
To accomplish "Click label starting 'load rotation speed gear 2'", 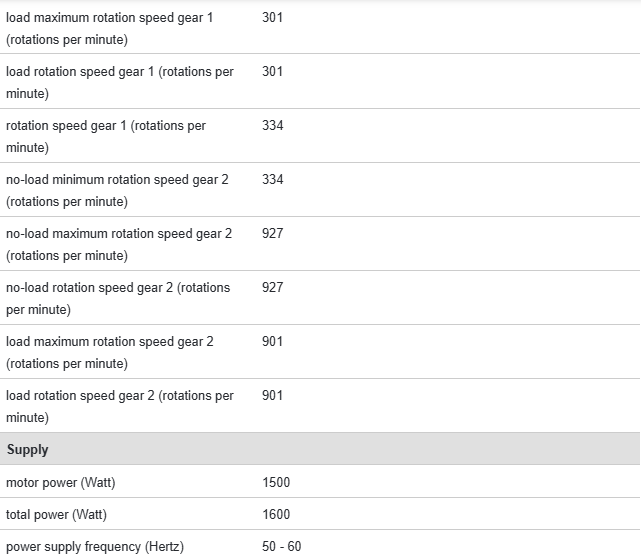I will coord(119,407).
